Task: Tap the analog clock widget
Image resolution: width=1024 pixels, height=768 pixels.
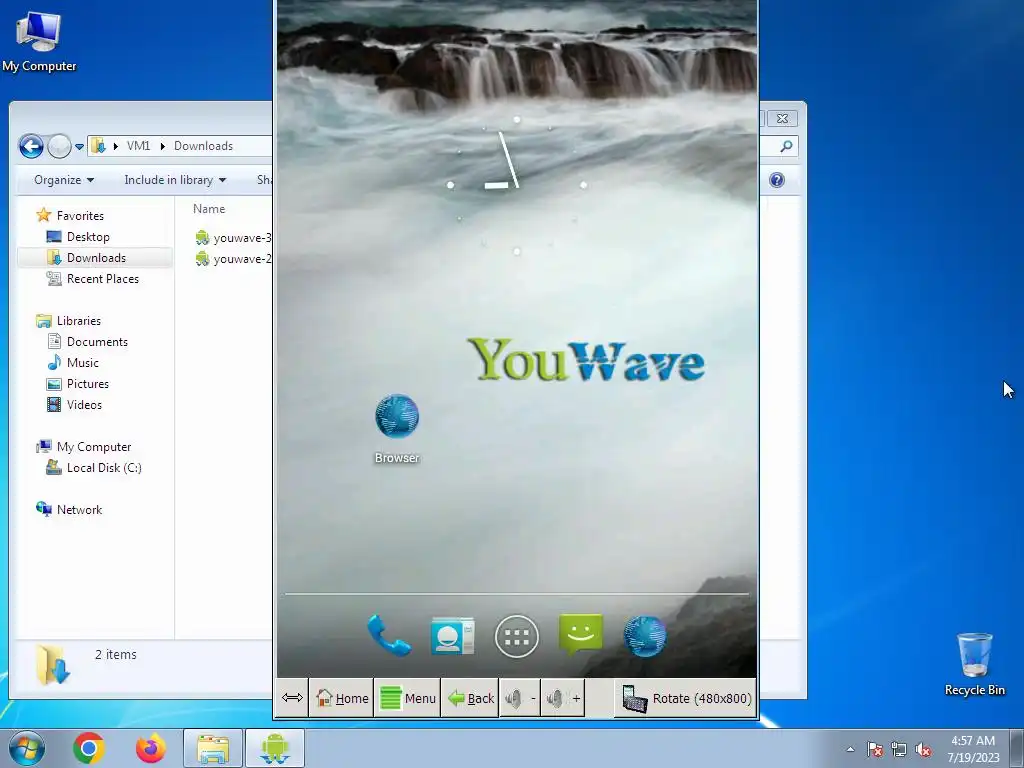Action: click(x=517, y=185)
